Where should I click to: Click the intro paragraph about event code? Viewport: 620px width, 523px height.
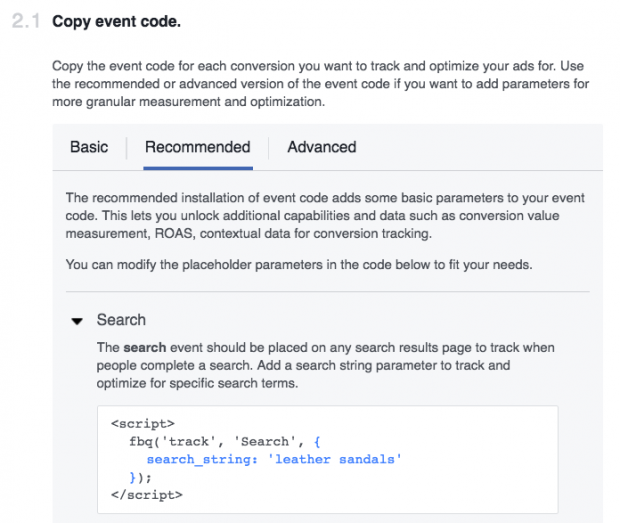(321, 84)
